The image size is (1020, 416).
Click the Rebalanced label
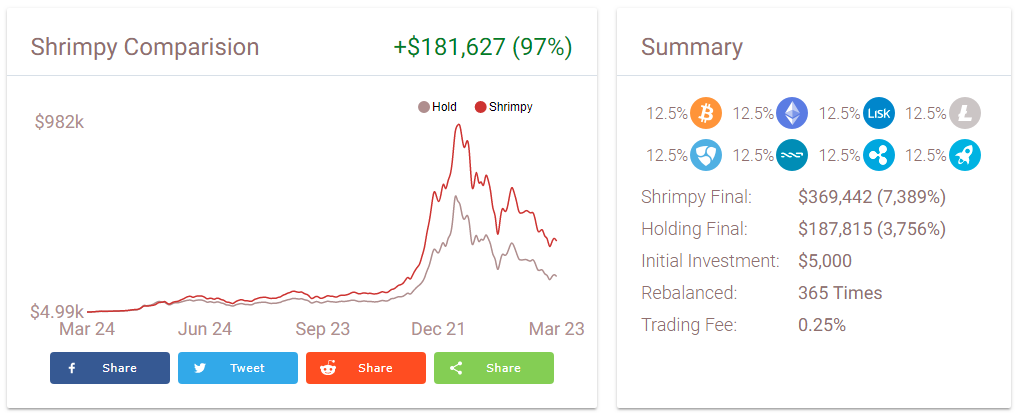689,293
